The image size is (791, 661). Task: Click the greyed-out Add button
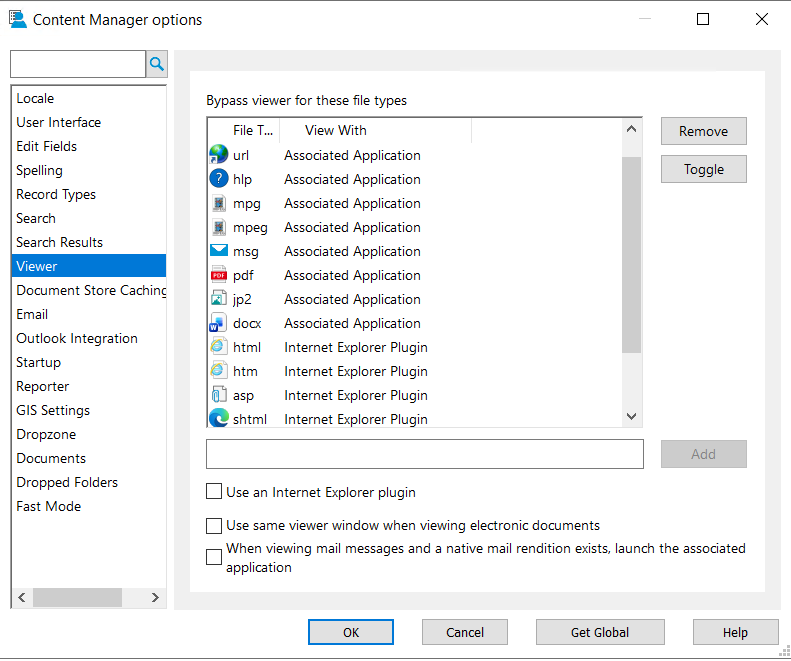tap(703, 454)
